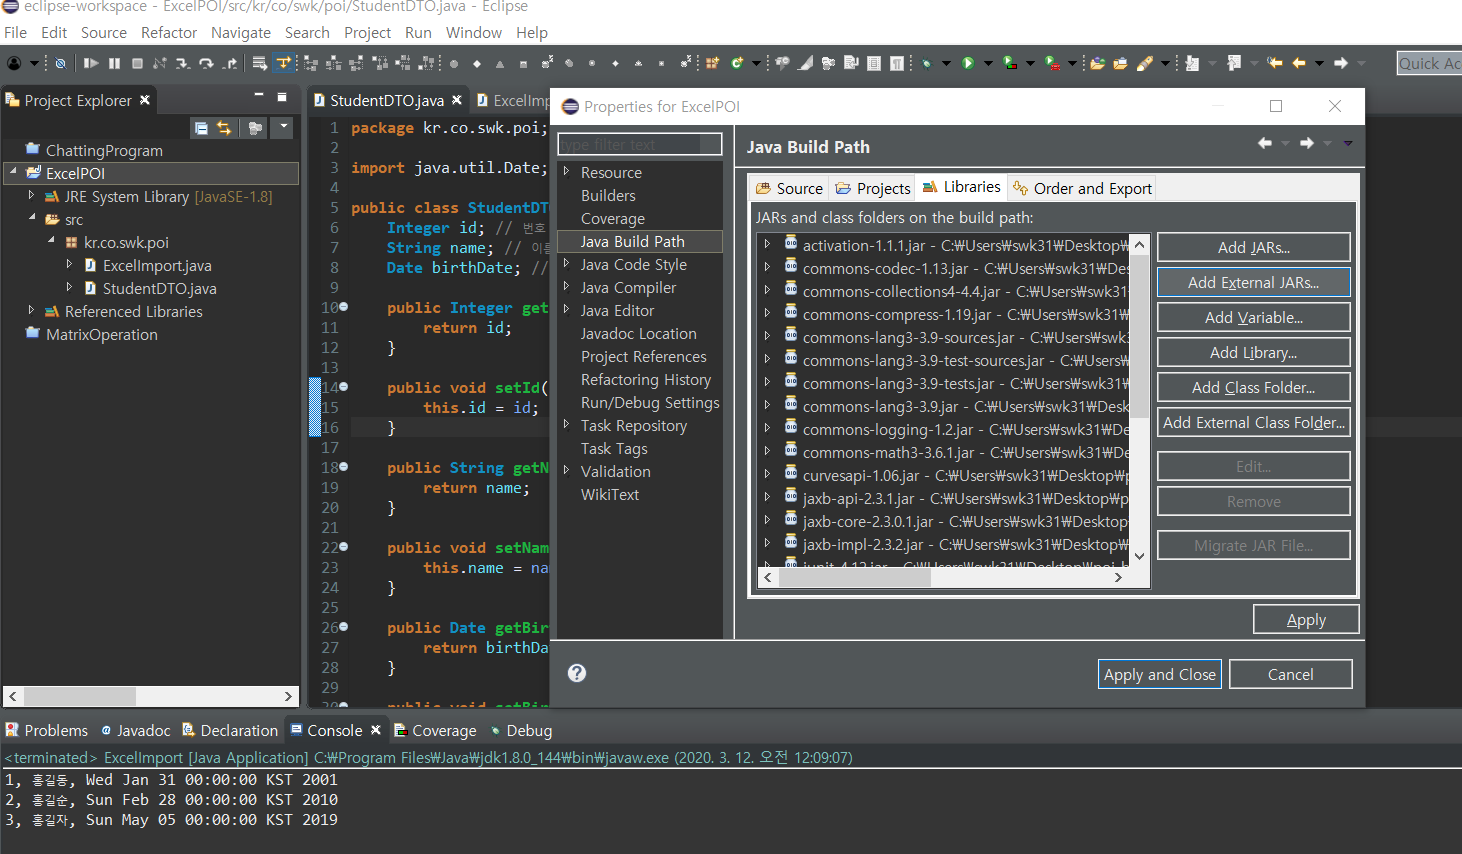The width and height of the screenshot is (1462, 854).
Task: Expand the Resource properties category
Action: point(566,172)
